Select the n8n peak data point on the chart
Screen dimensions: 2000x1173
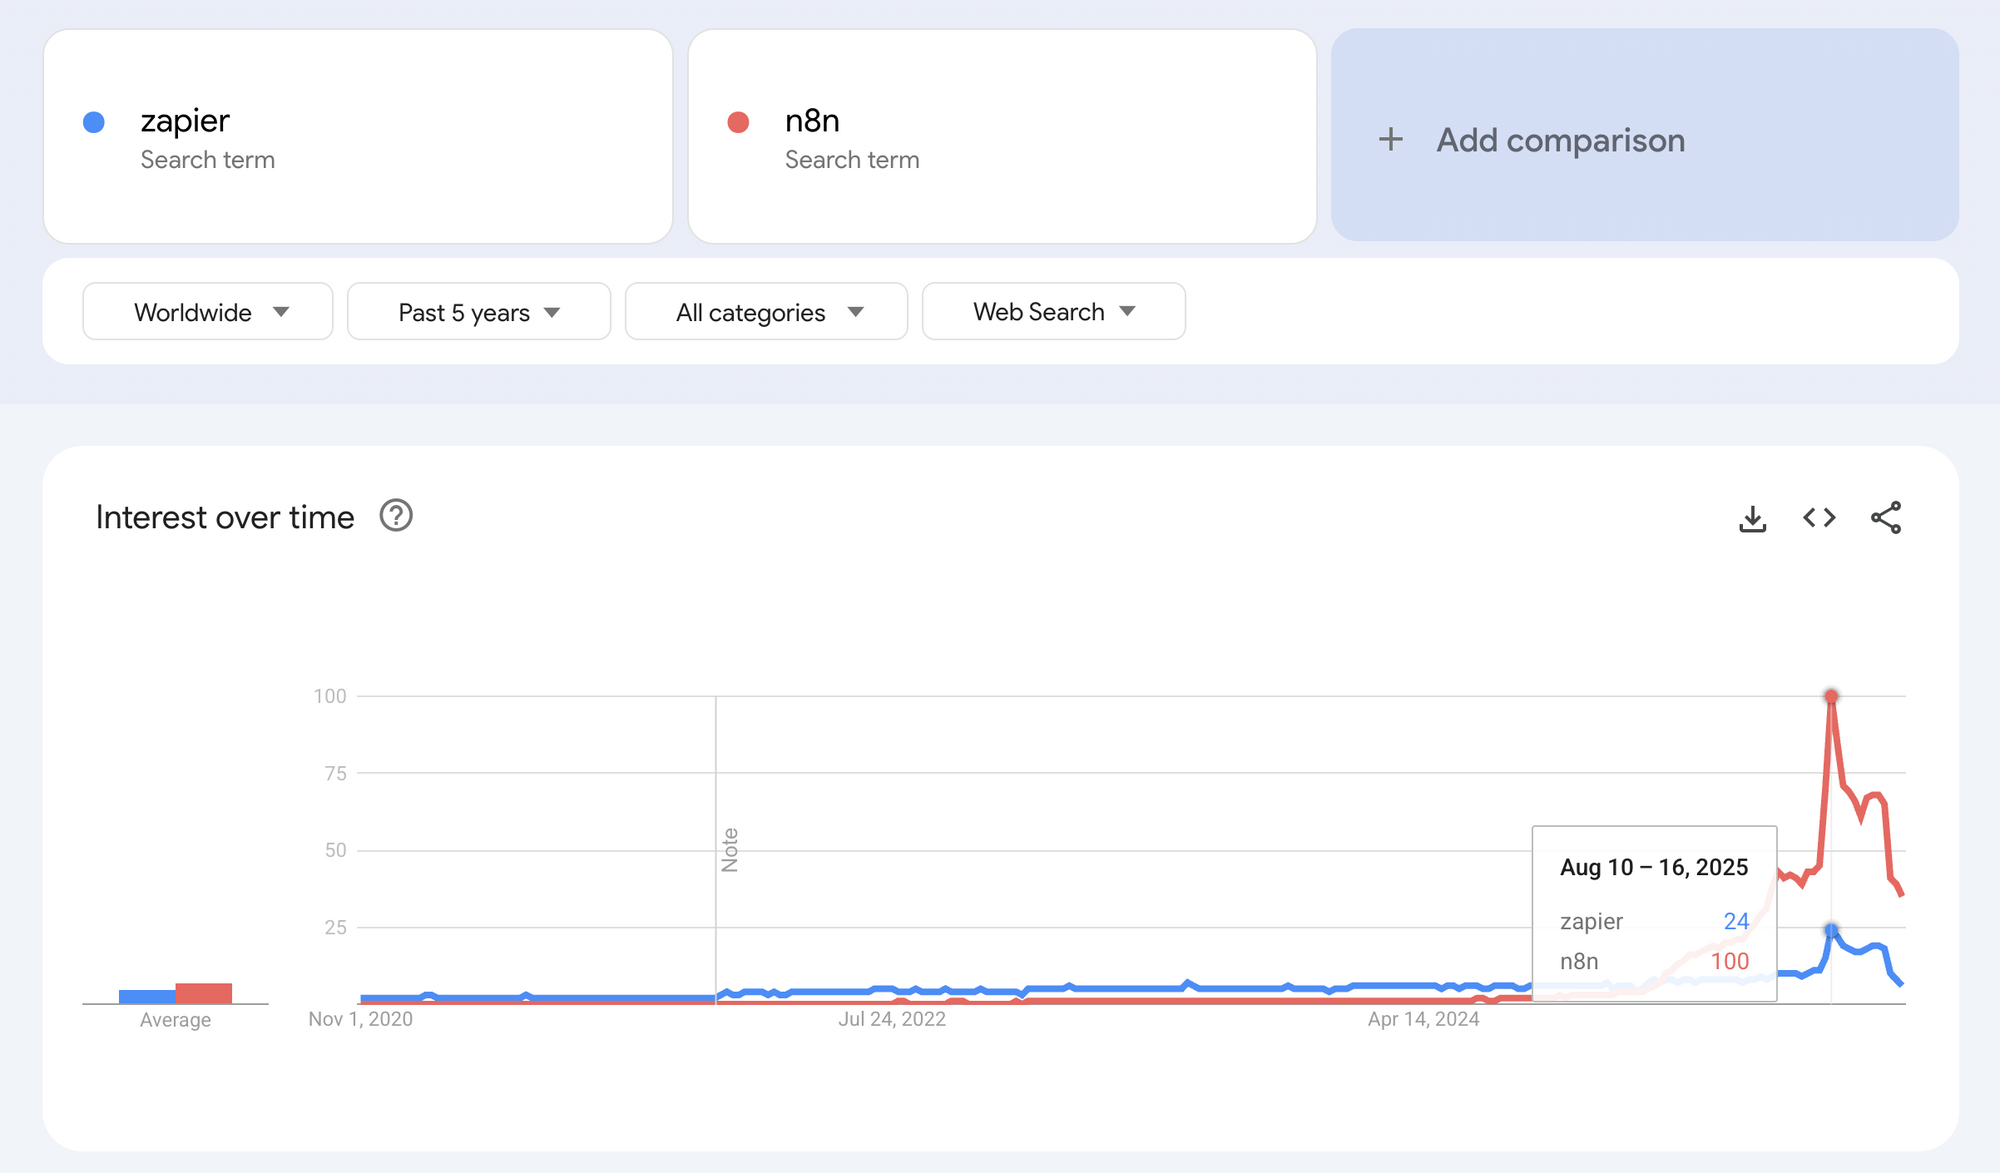1831,696
